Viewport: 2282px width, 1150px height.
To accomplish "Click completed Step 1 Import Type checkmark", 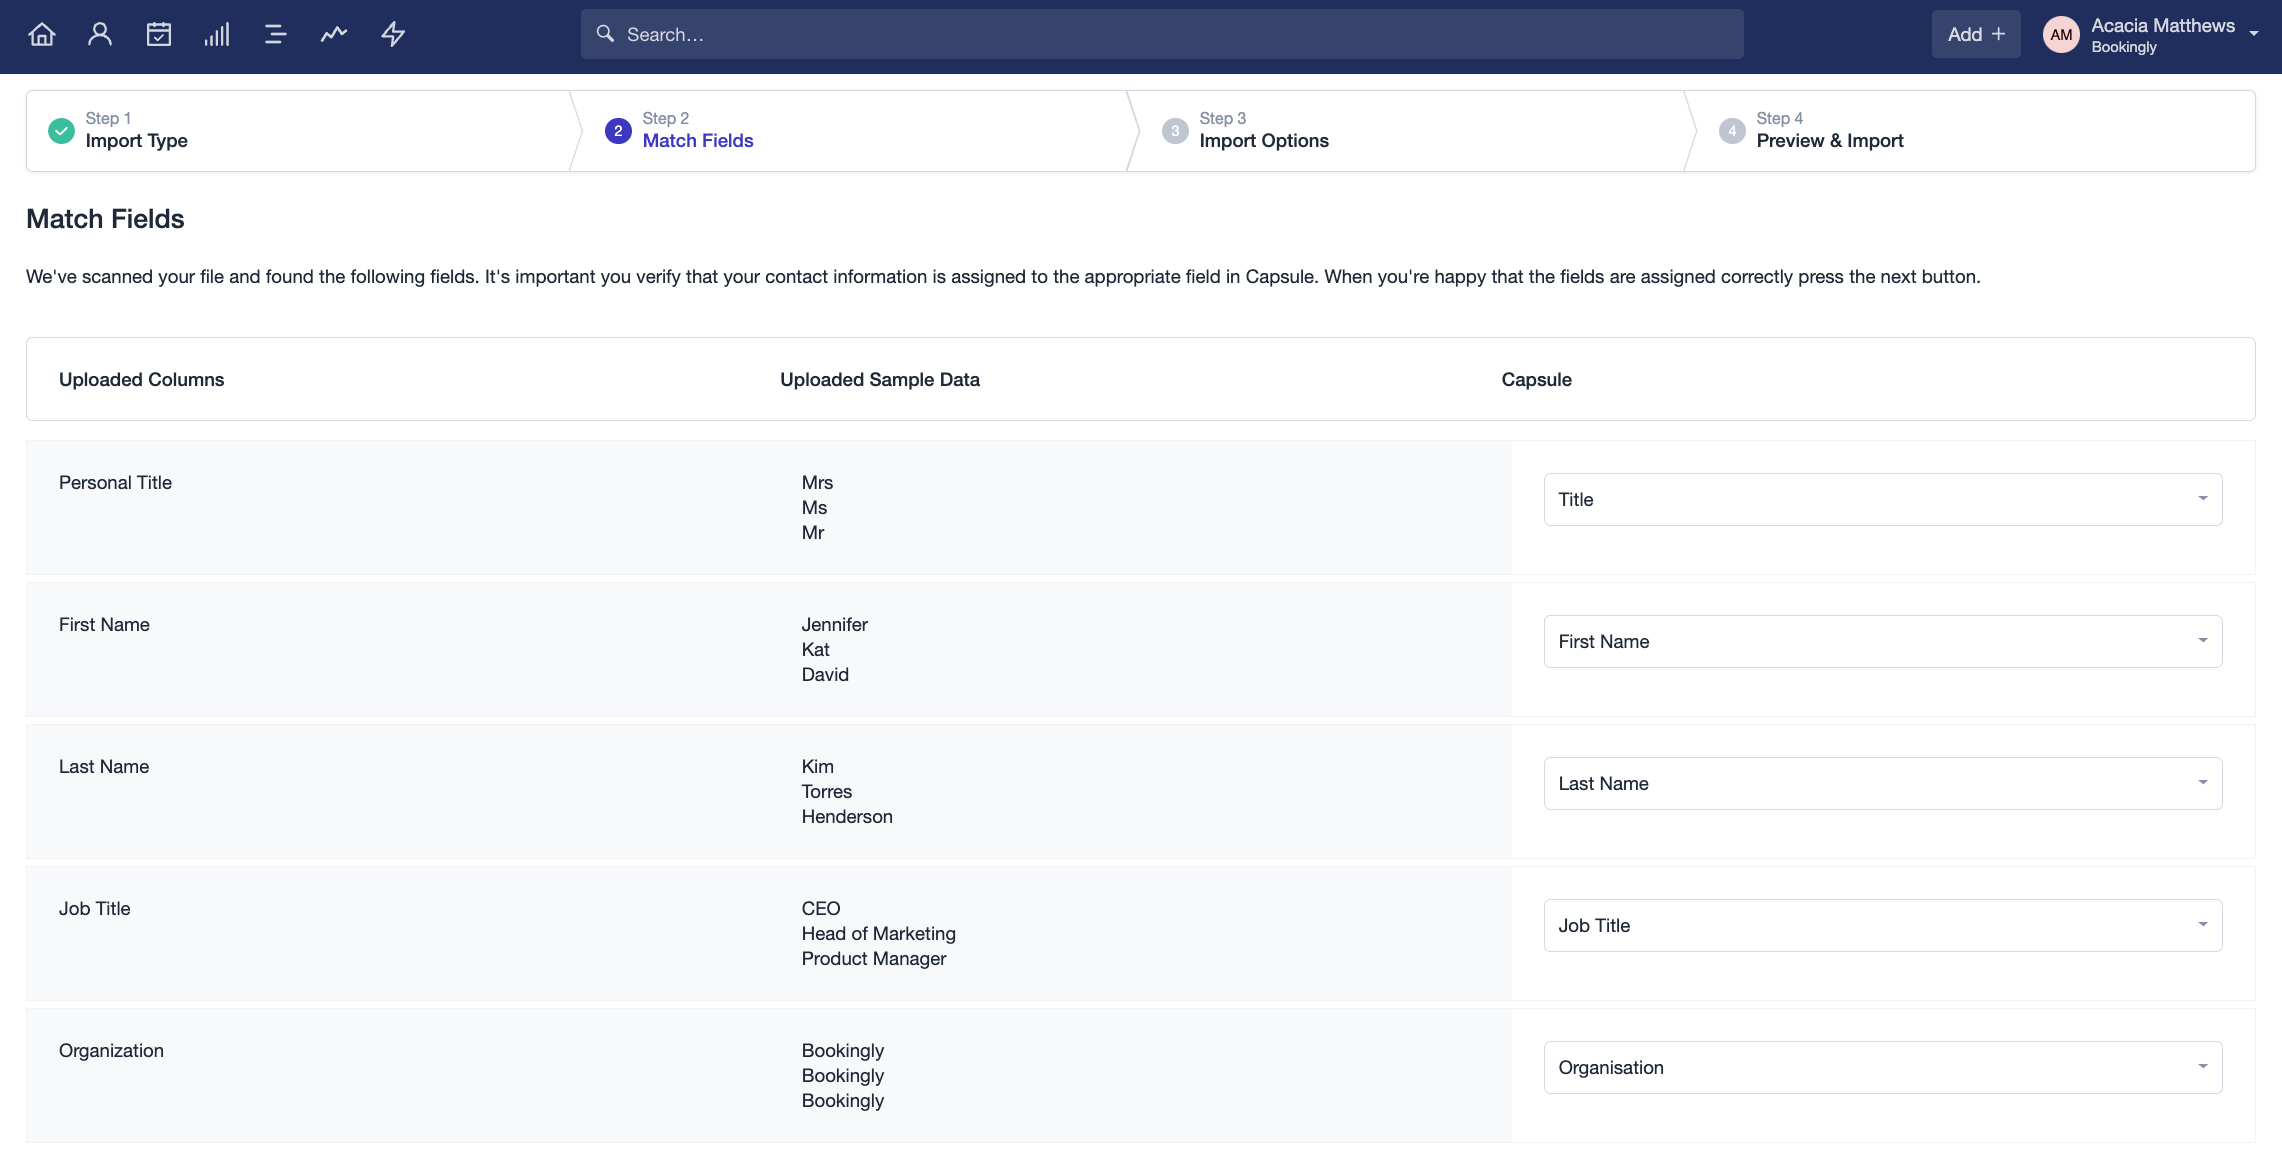I will (60, 129).
